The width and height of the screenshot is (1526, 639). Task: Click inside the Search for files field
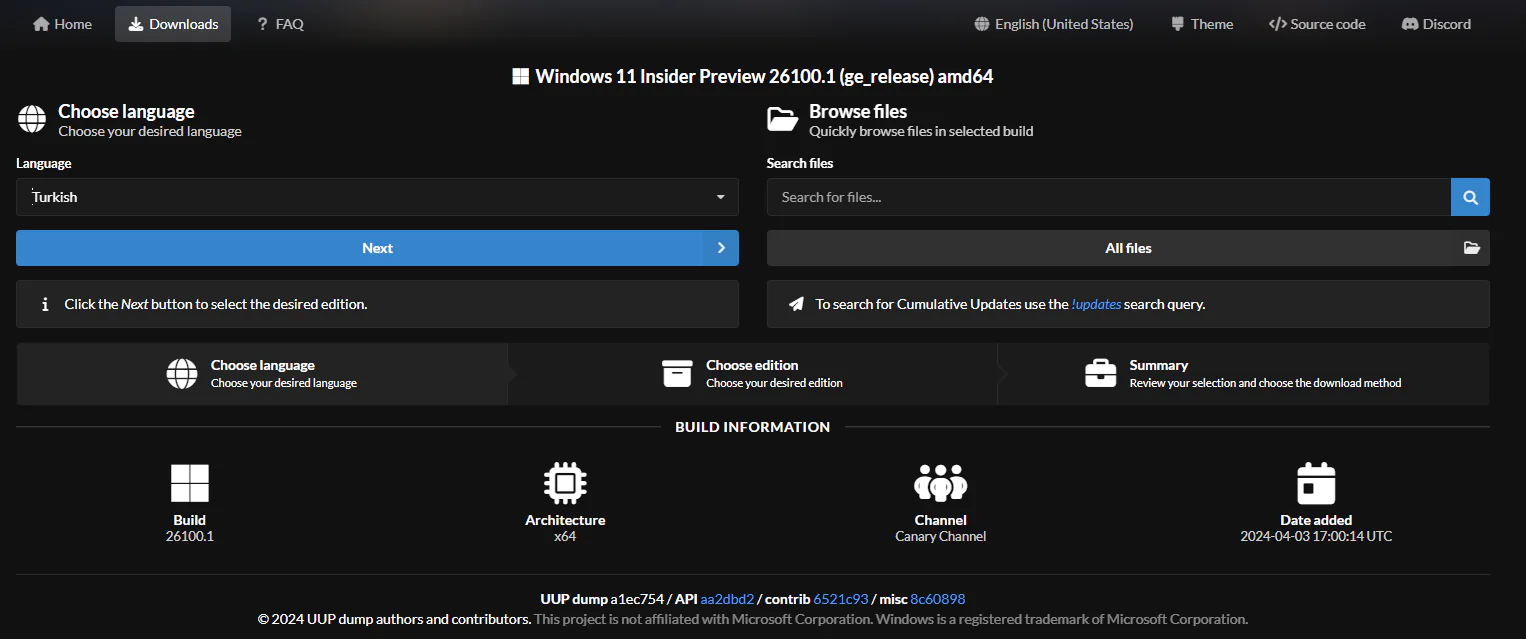click(1100, 196)
